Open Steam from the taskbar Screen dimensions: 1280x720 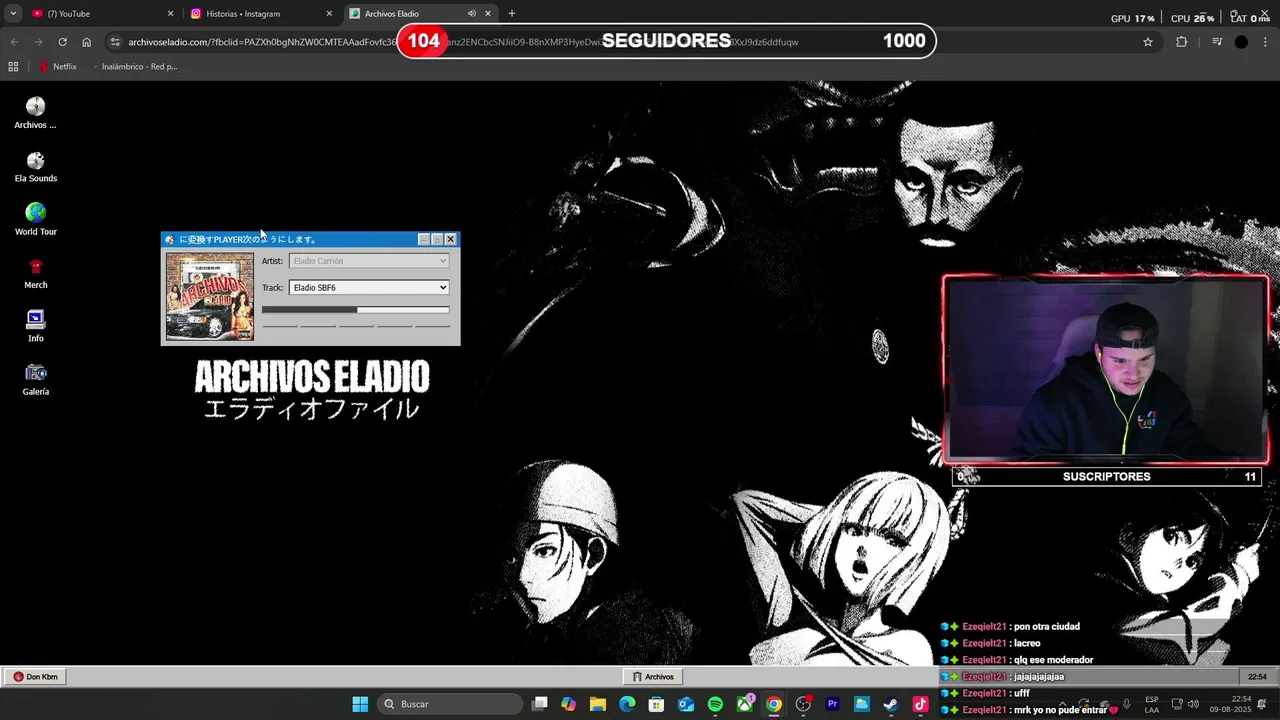point(890,704)
